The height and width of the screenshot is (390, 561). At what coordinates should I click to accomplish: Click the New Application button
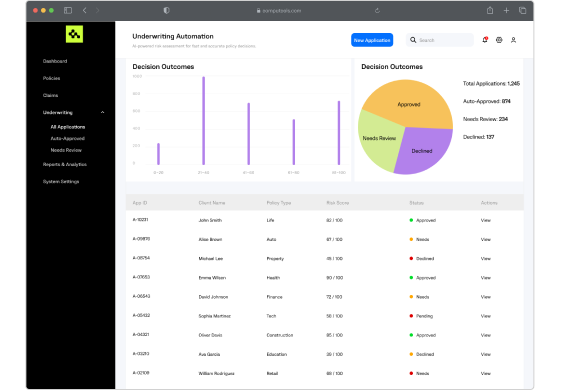click(372, 40)
